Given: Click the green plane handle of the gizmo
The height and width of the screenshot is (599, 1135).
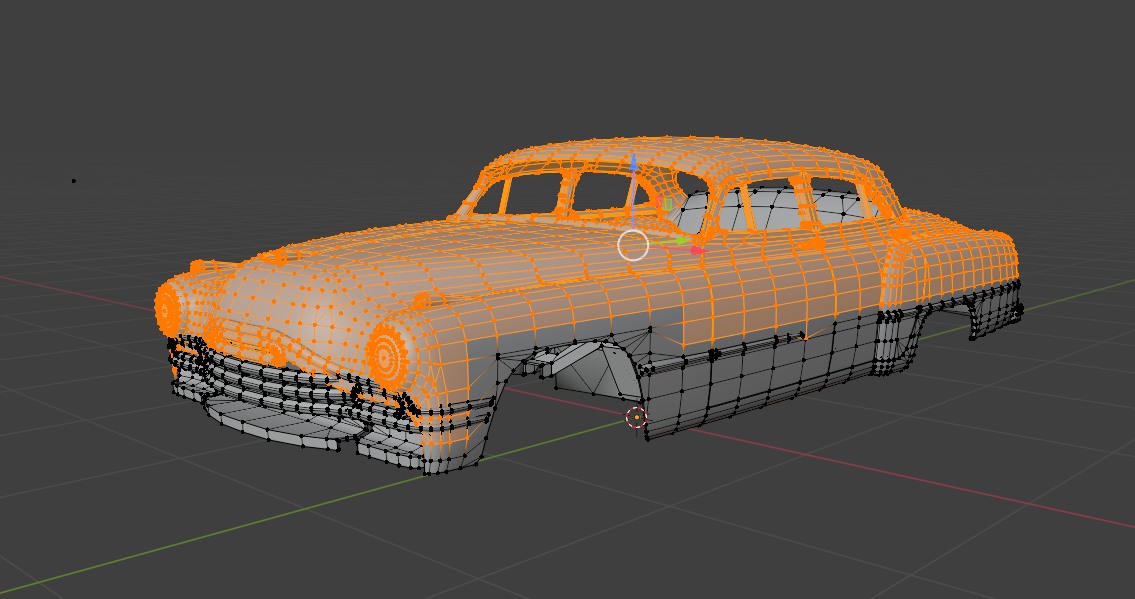Looking at the screenshot, I should 667,205.
